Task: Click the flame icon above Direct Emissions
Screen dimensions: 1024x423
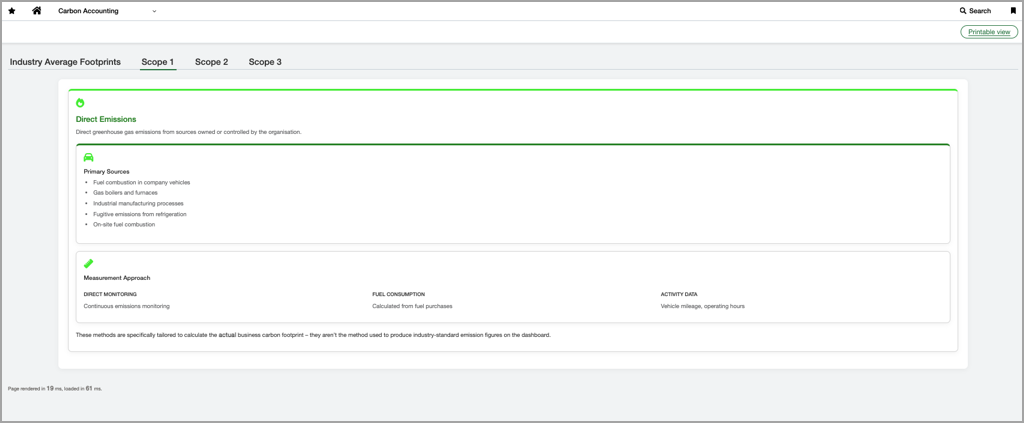Action: coord(80,103)
